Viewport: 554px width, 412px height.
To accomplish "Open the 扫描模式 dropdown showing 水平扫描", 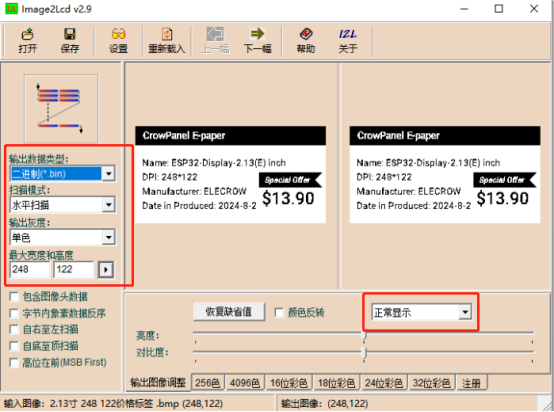I will [108, 205].
